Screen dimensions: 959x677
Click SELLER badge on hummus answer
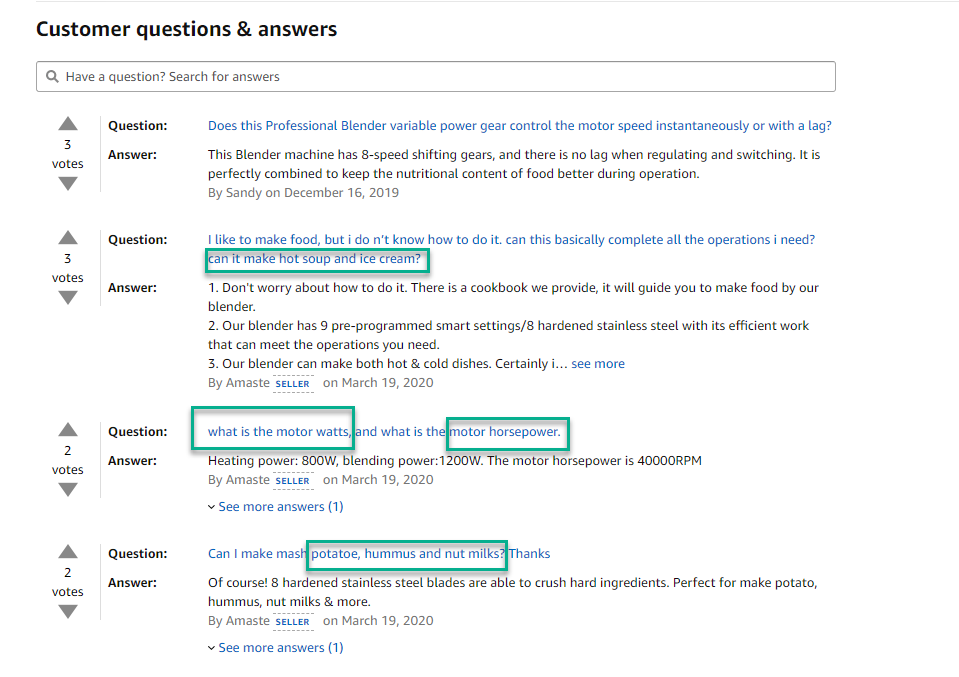[x=293, y=621]
